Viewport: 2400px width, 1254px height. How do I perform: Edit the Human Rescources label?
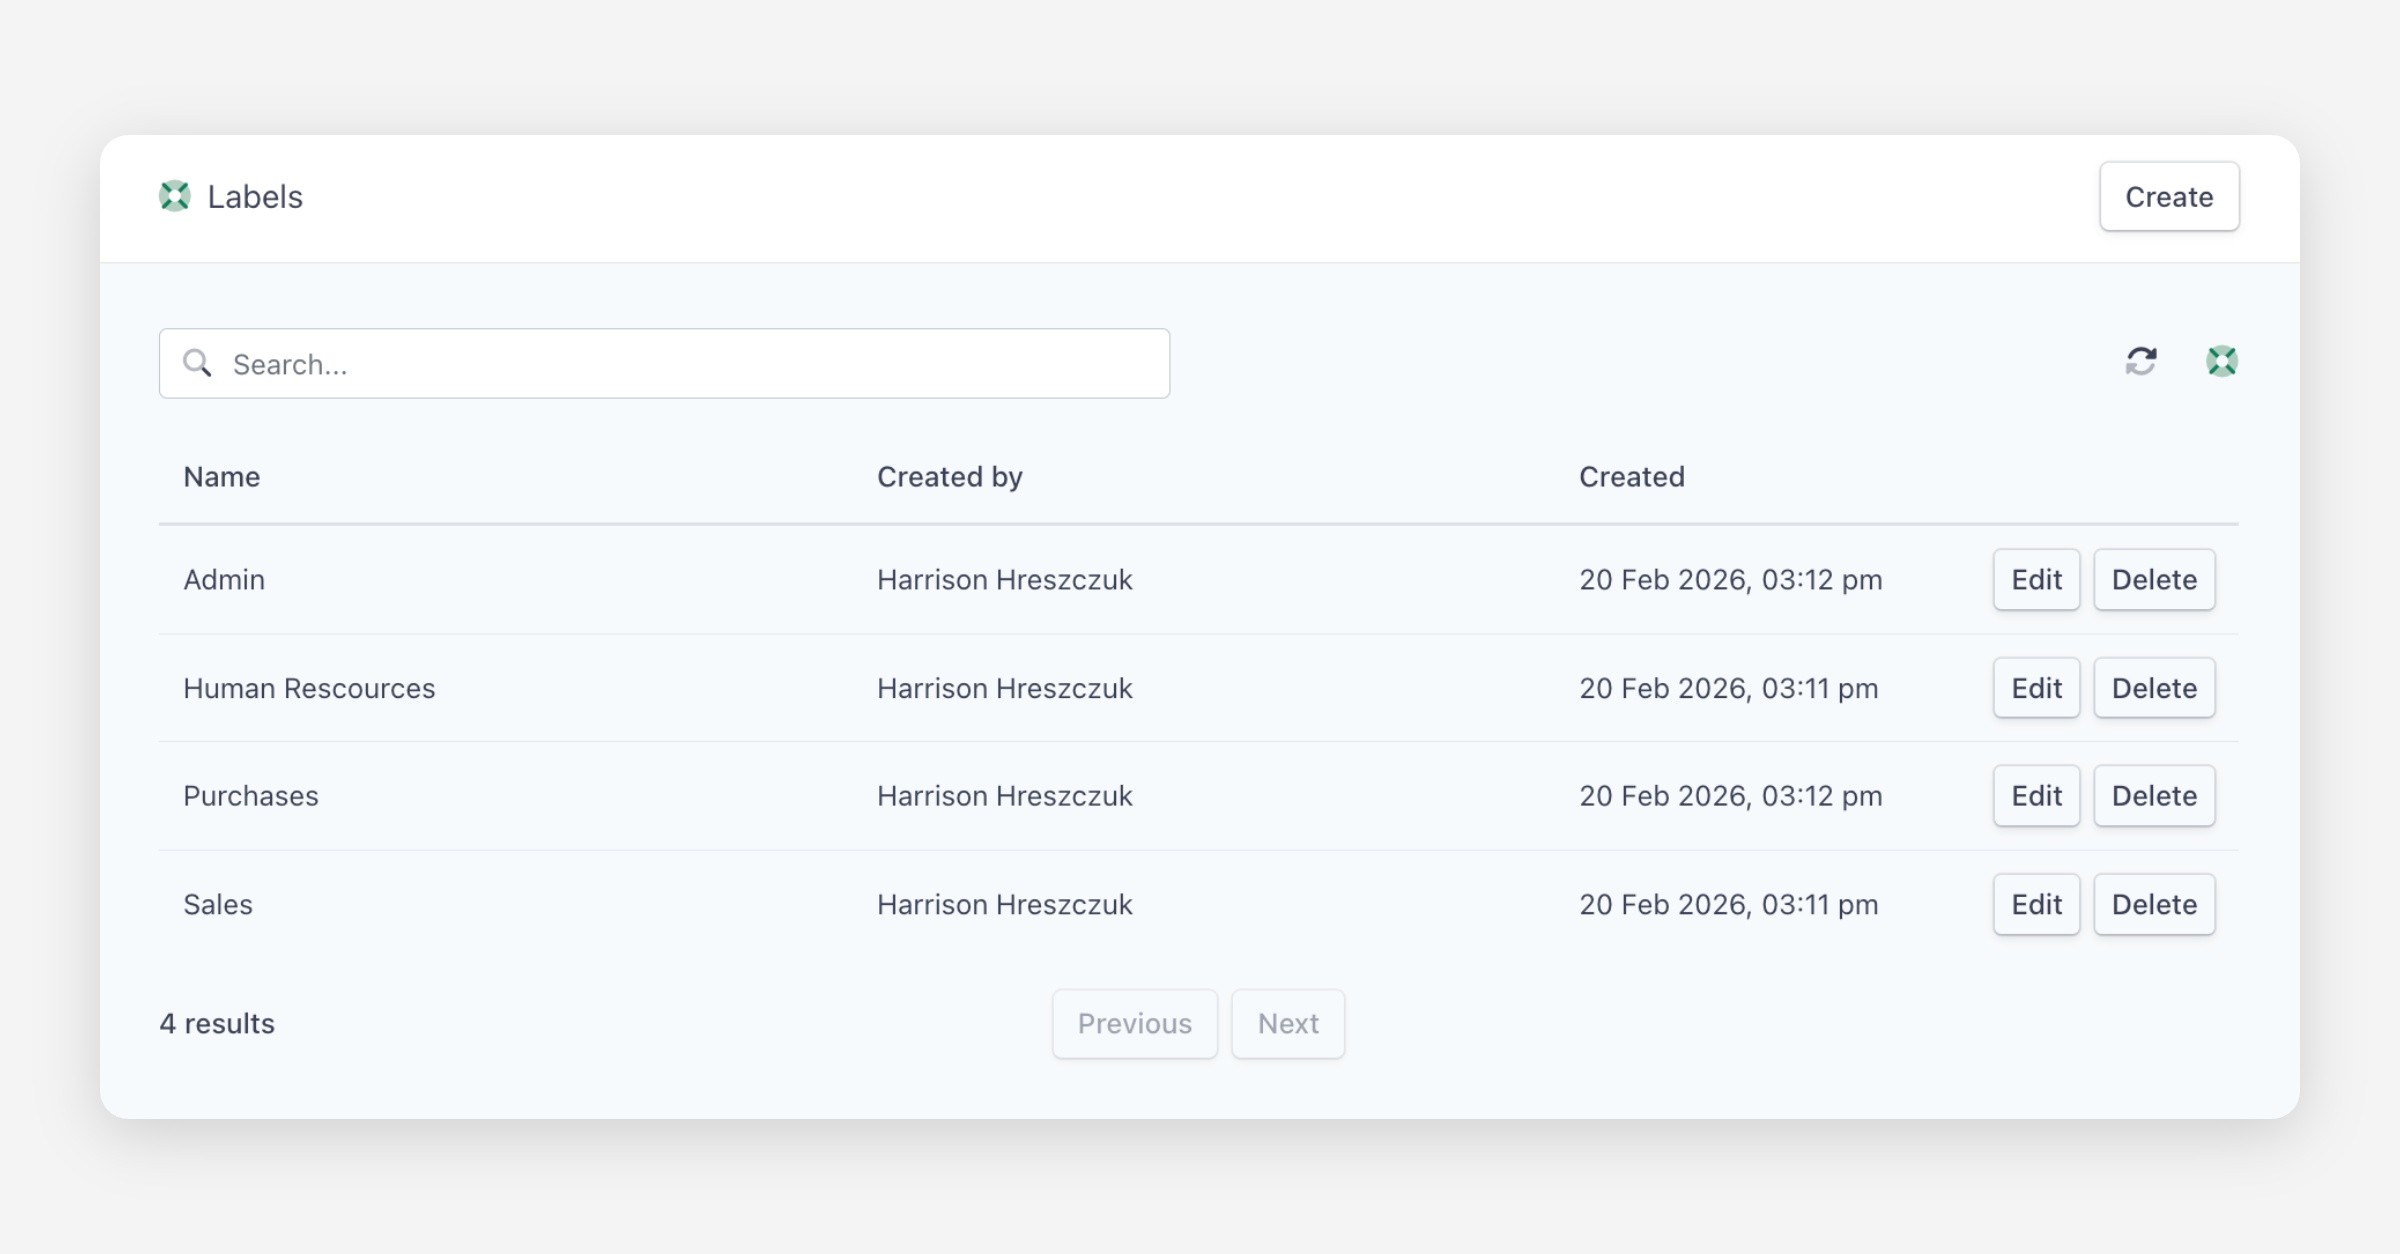coord(2036,688)
